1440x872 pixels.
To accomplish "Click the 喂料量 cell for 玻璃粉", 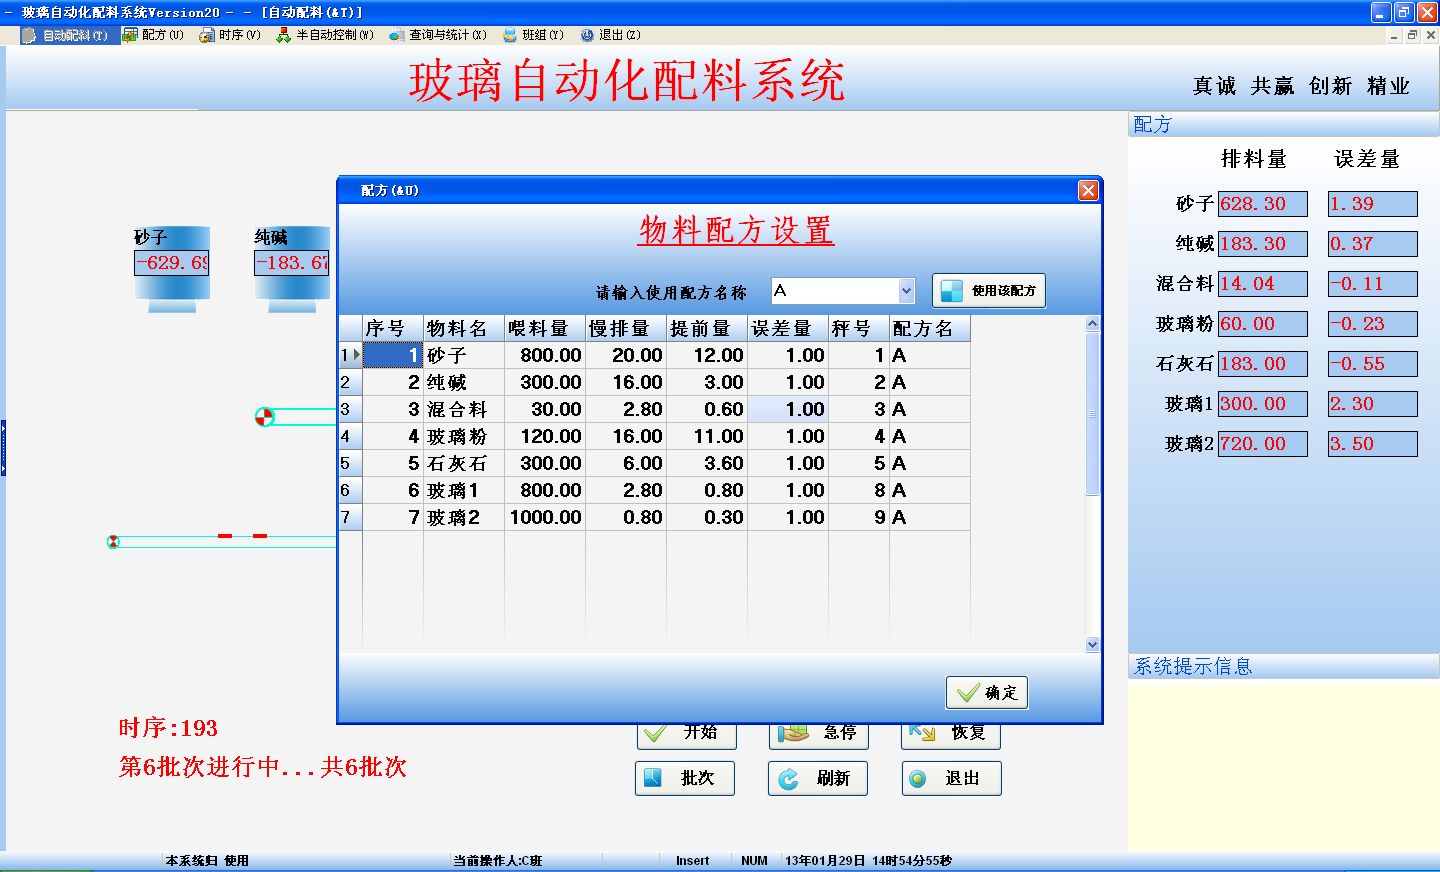I will coord(545,437).
